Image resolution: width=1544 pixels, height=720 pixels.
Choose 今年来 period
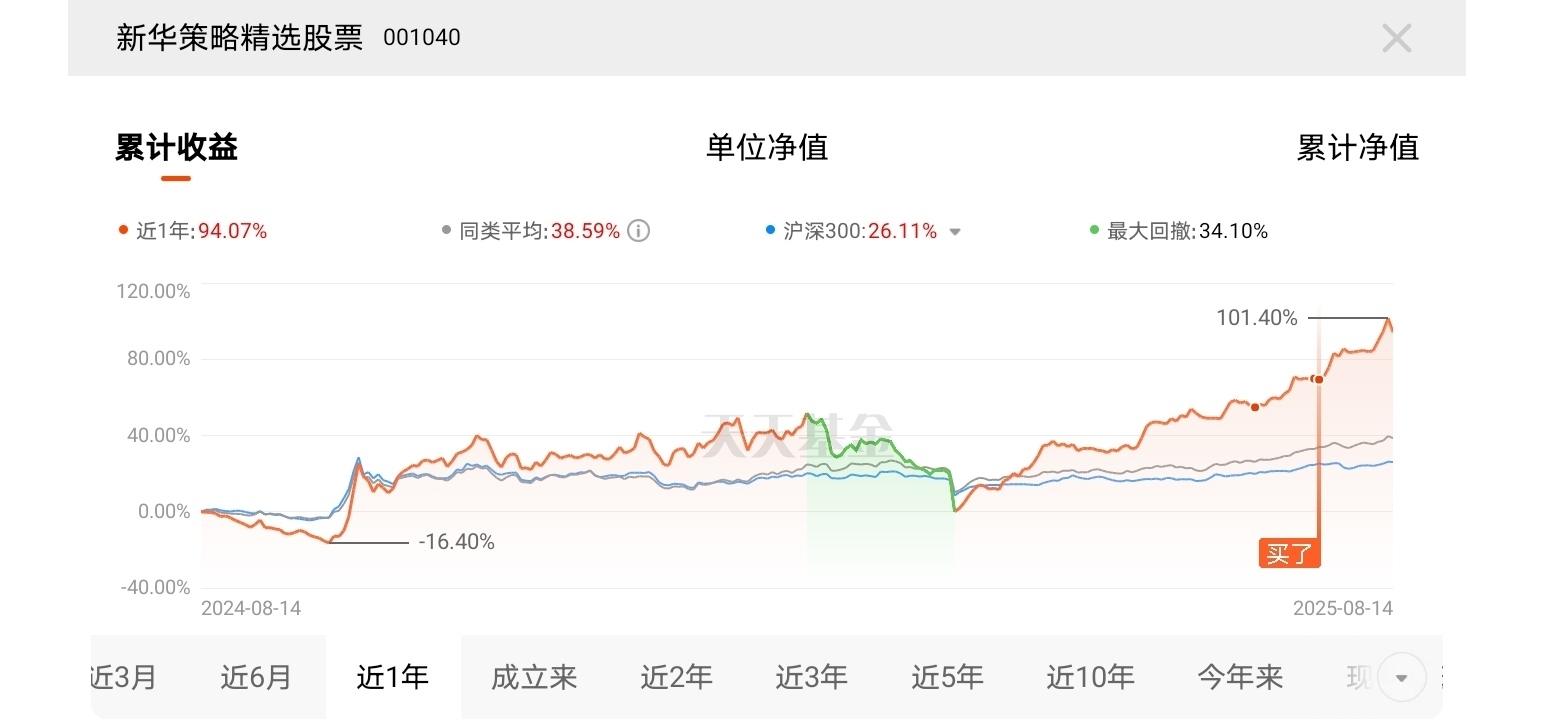tap(1240, 677)
